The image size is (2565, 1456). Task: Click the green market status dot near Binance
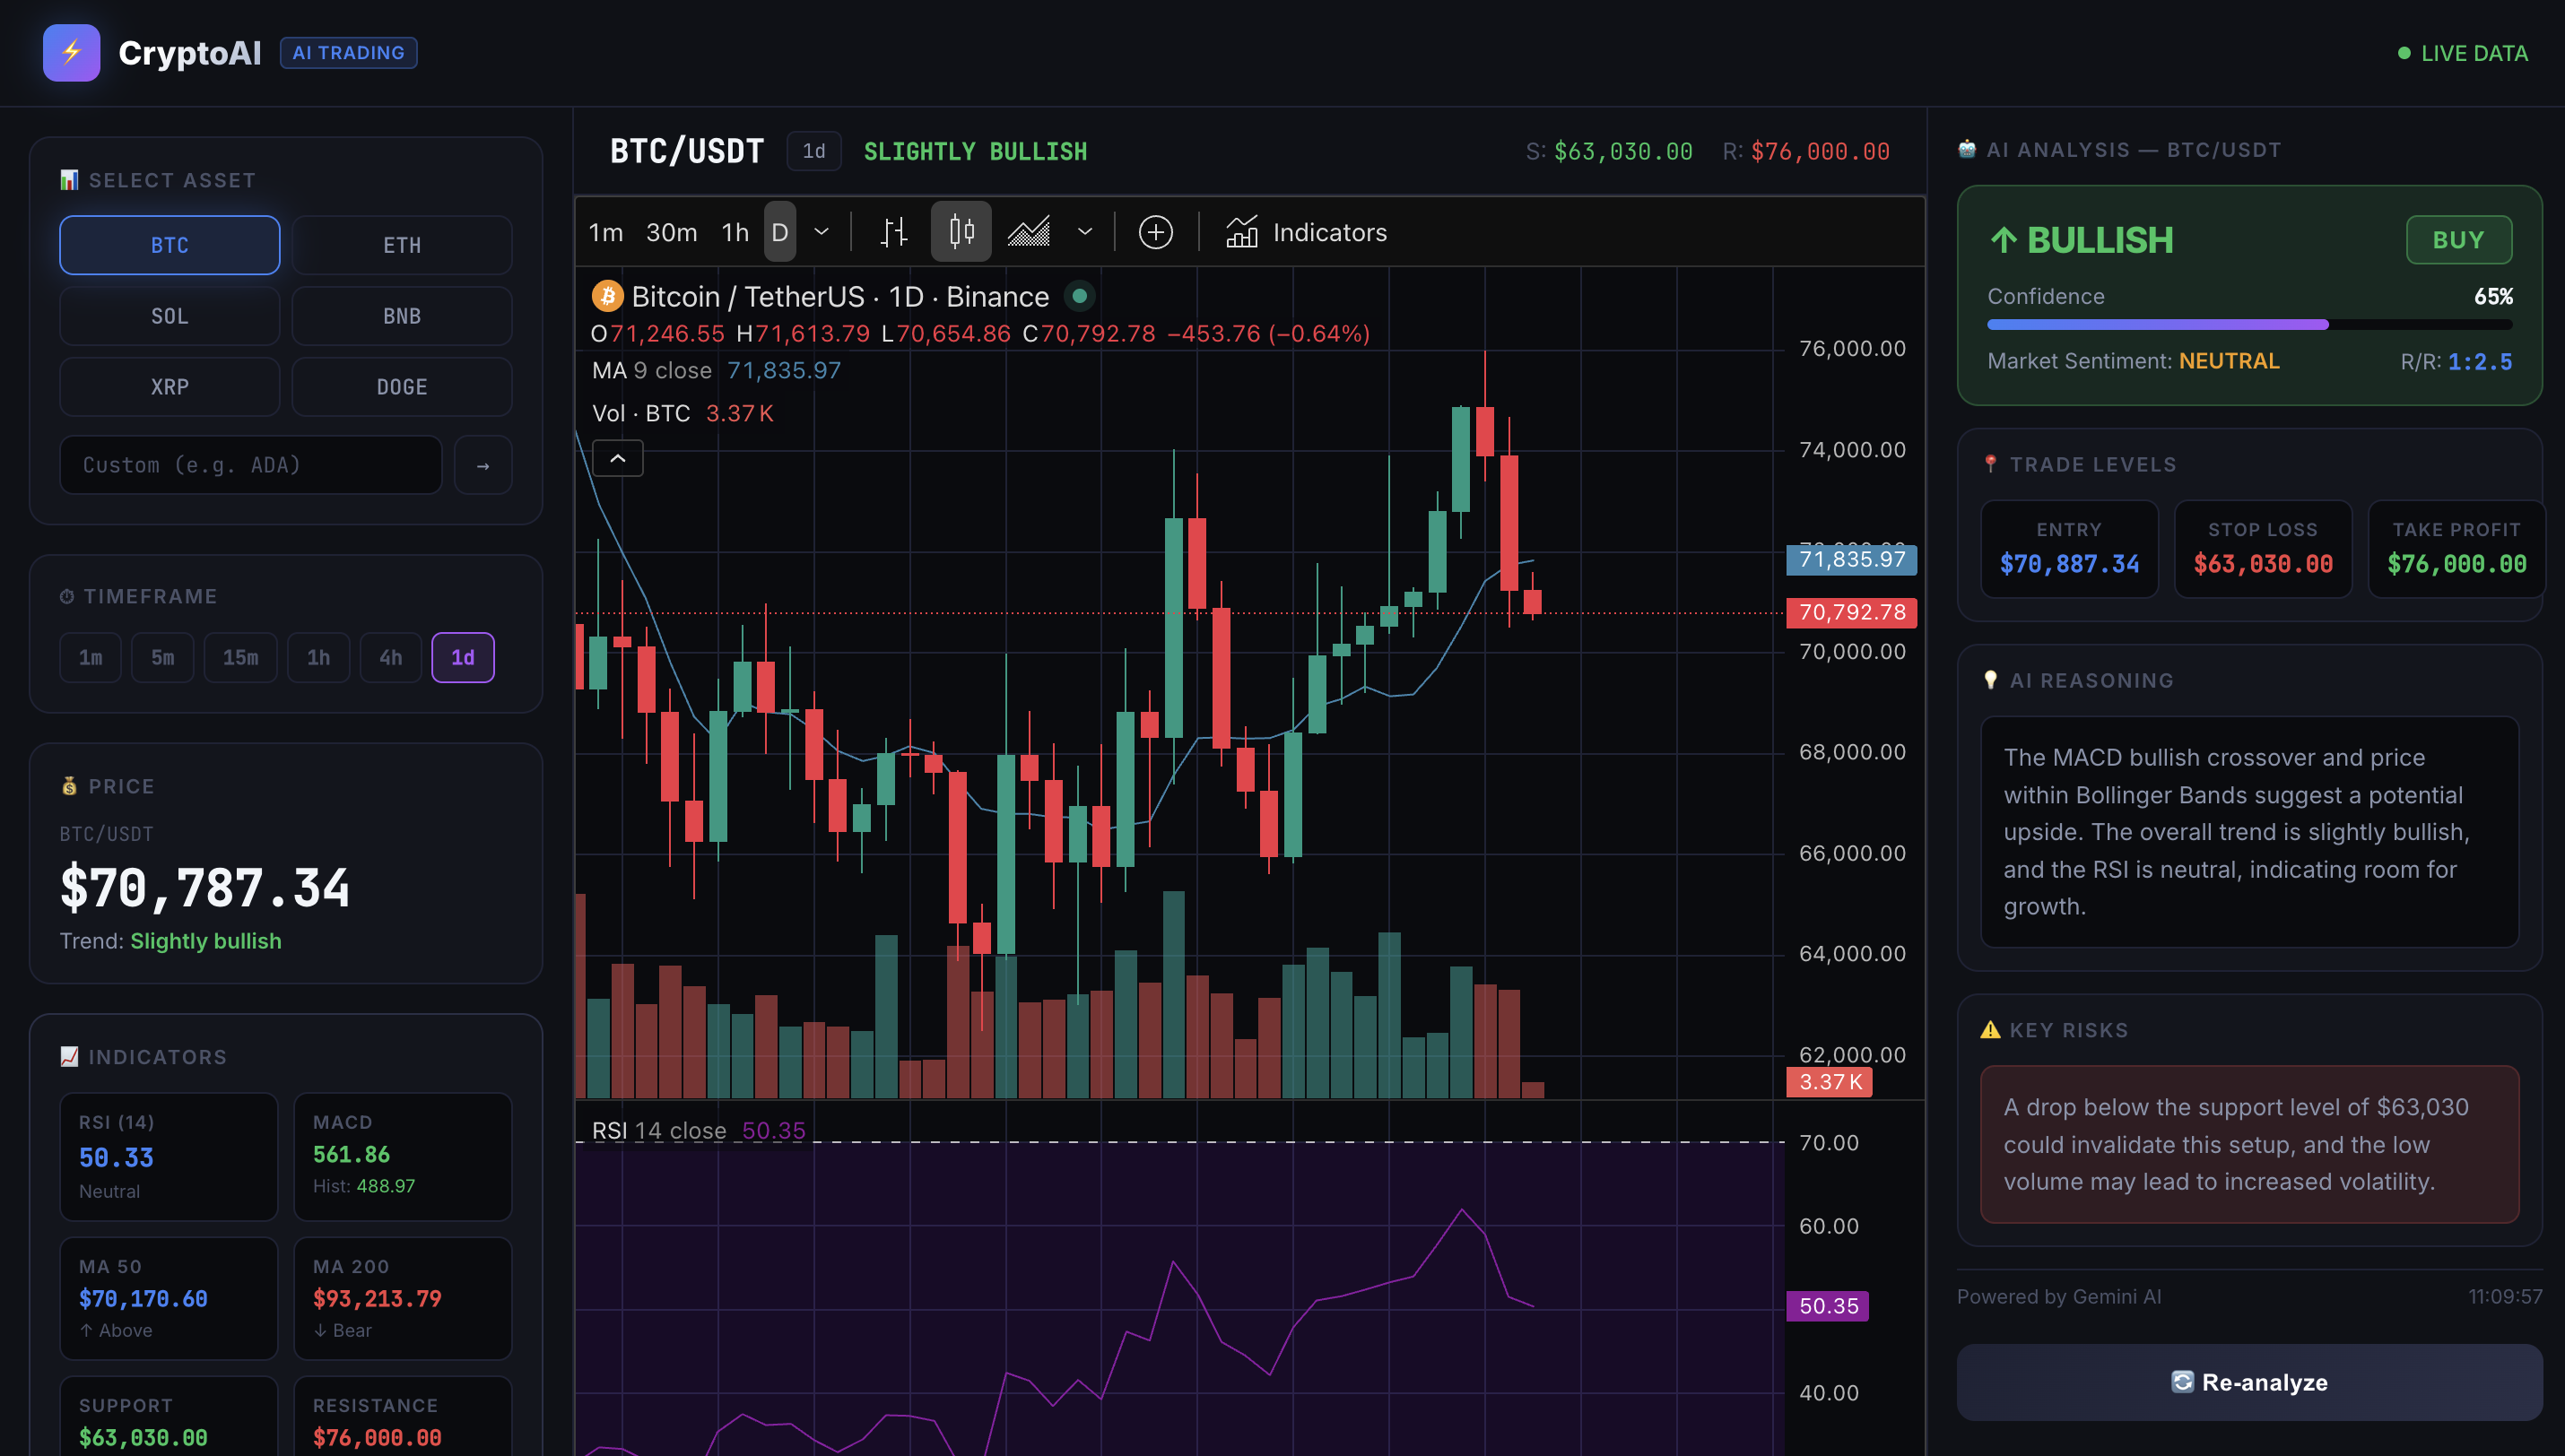[1079, 295]
